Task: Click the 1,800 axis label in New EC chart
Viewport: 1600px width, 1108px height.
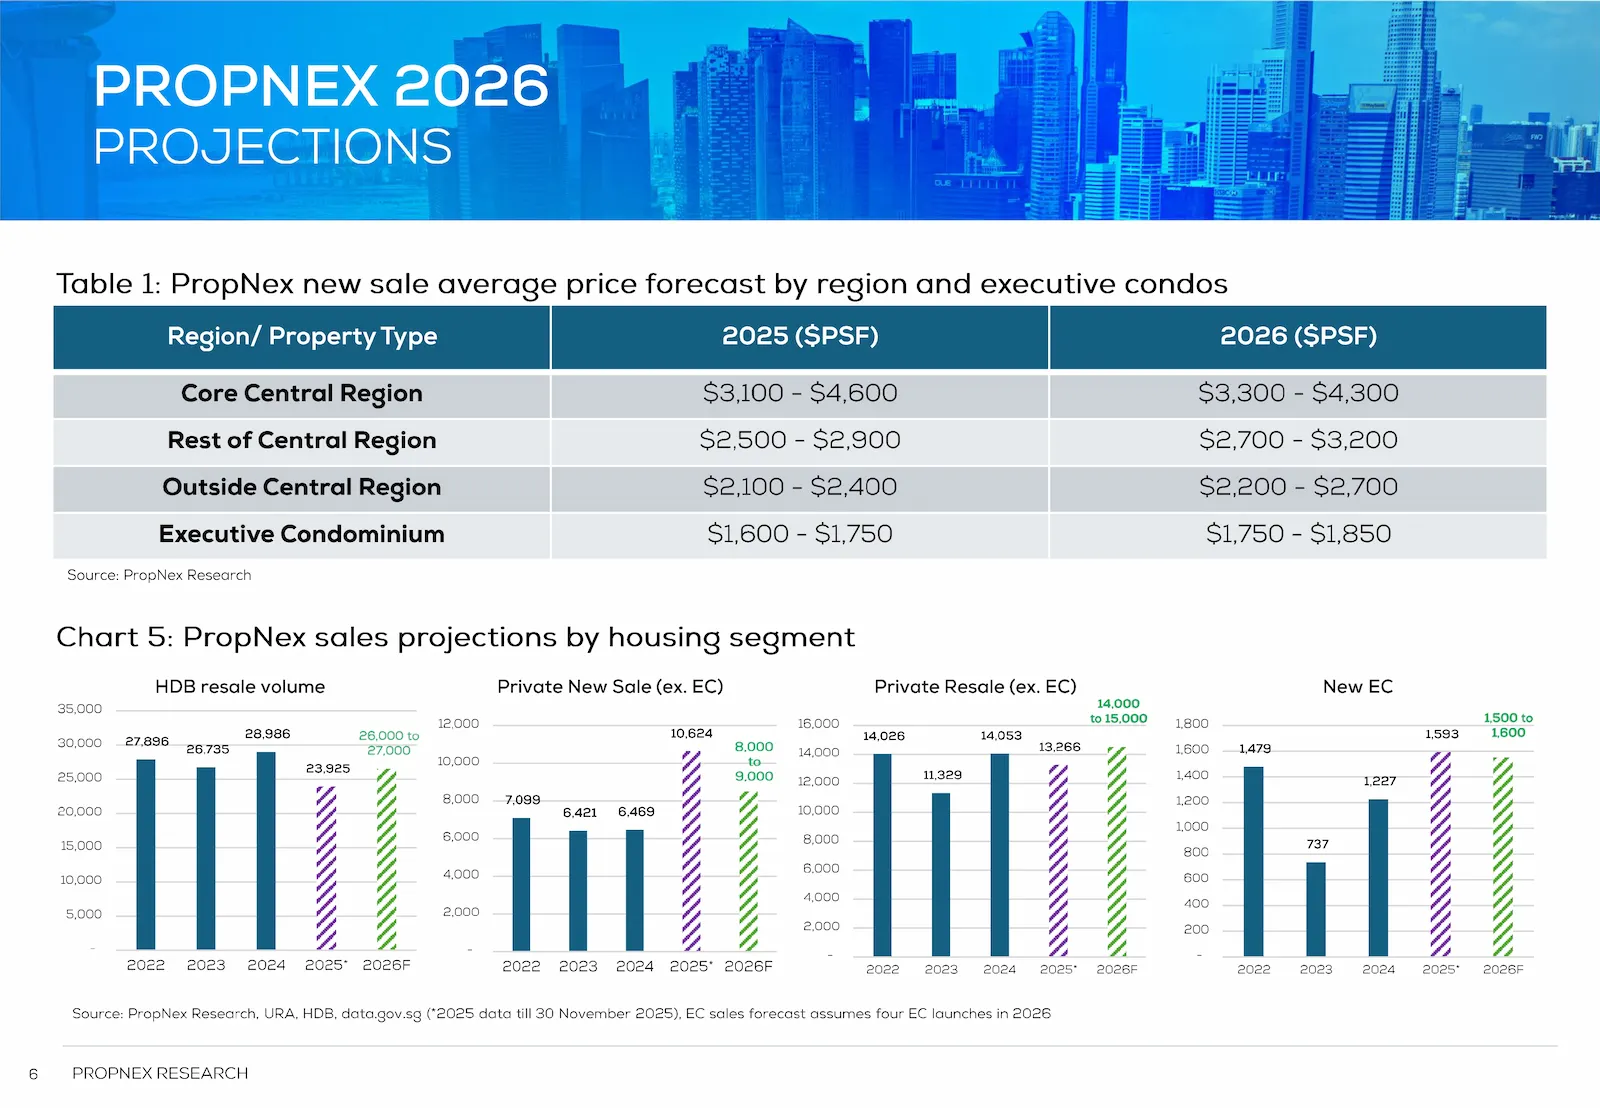Action: 1192,724
